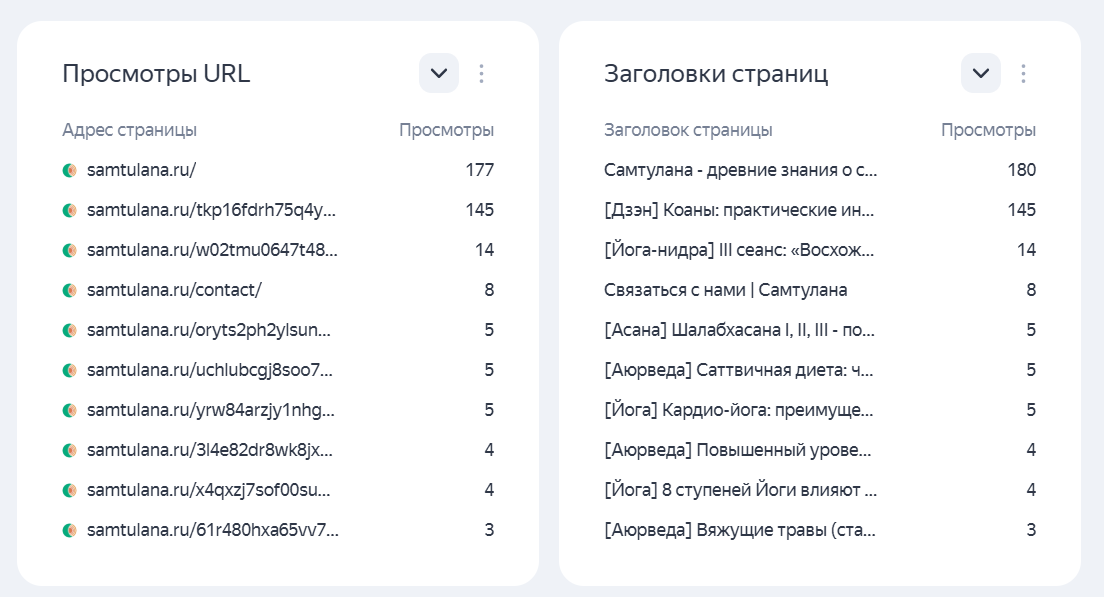Screen dimensions: 1104x597
Task: Click the Просмотры URL widget title
Action: 156,73
